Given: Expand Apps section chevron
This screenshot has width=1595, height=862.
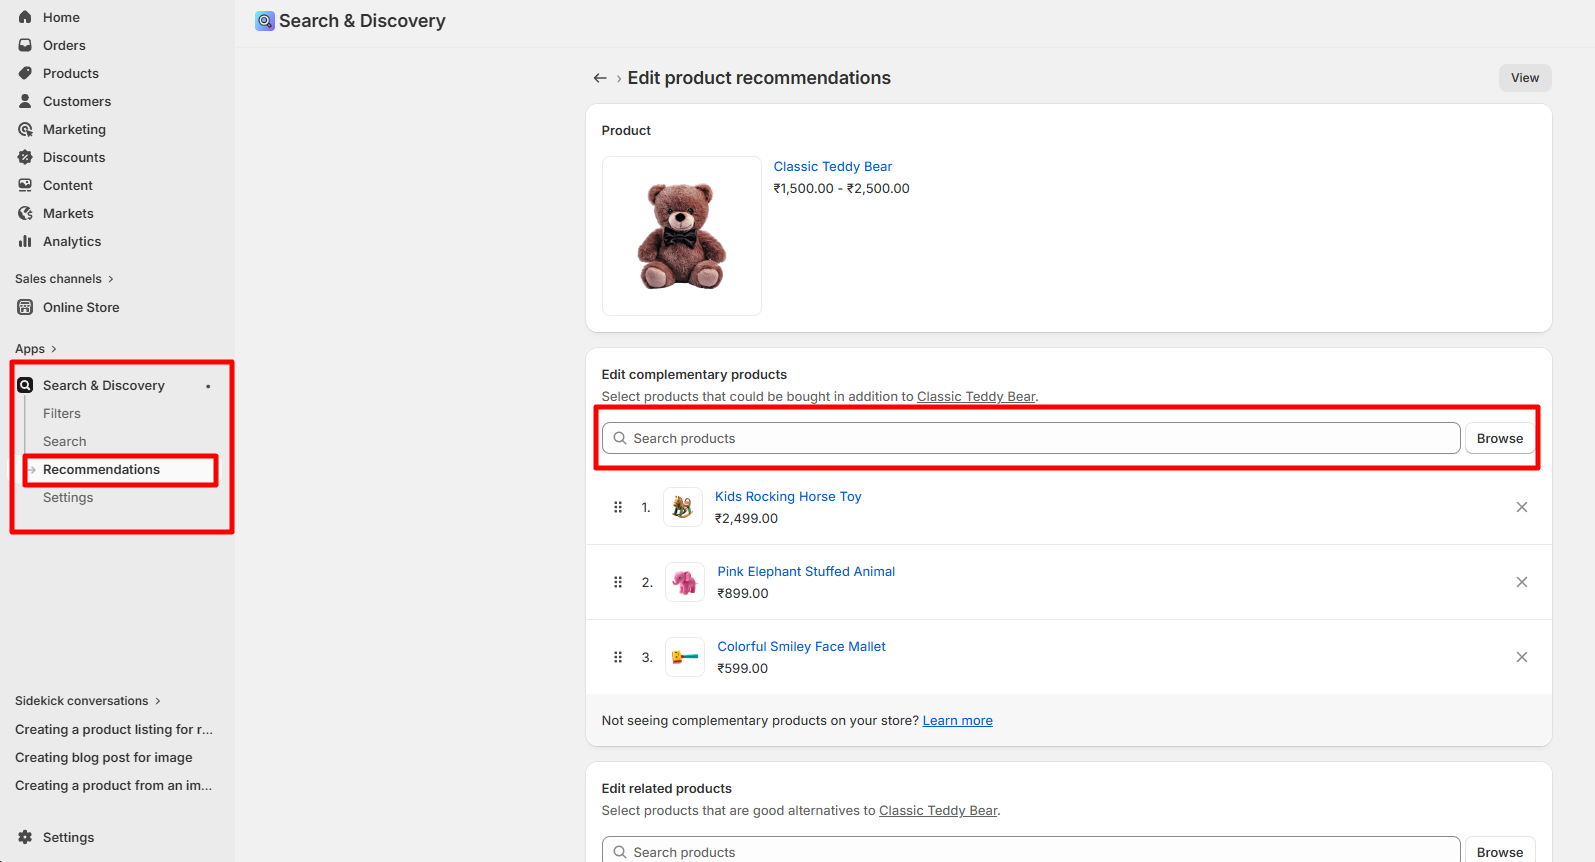Looking at the screenshot, I should 53,349.
